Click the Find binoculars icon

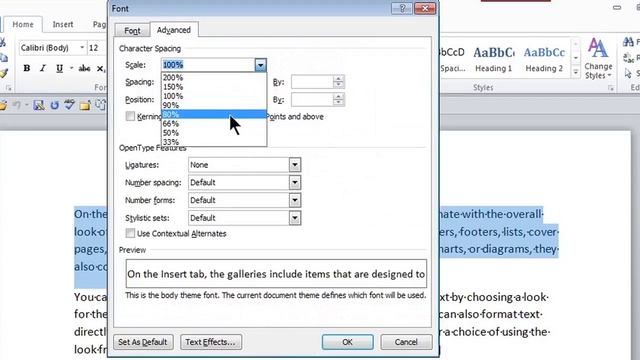(x=629, y=41)
